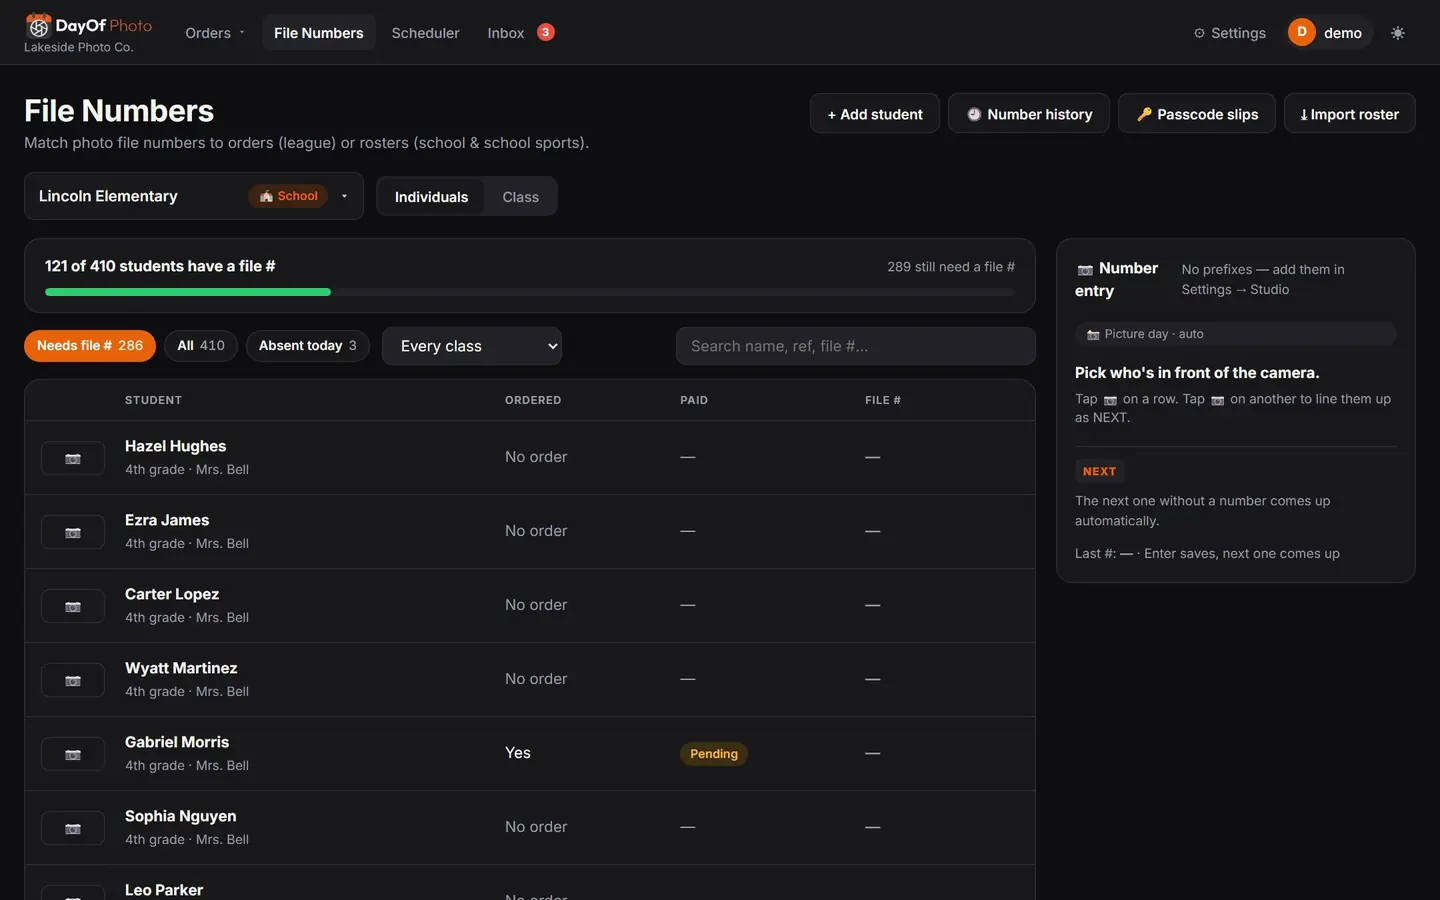Screen dimensions: 1440x900
Task: Tap the camera icon on Wyatt Martinez row
Action: click(x=73, y=680)
